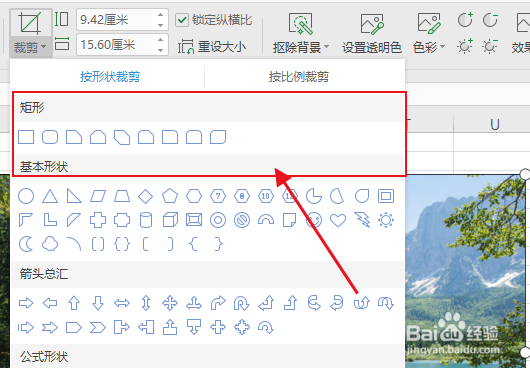530x368 pixels.
Task: Select the frame shape
Action: pos(386,196)
